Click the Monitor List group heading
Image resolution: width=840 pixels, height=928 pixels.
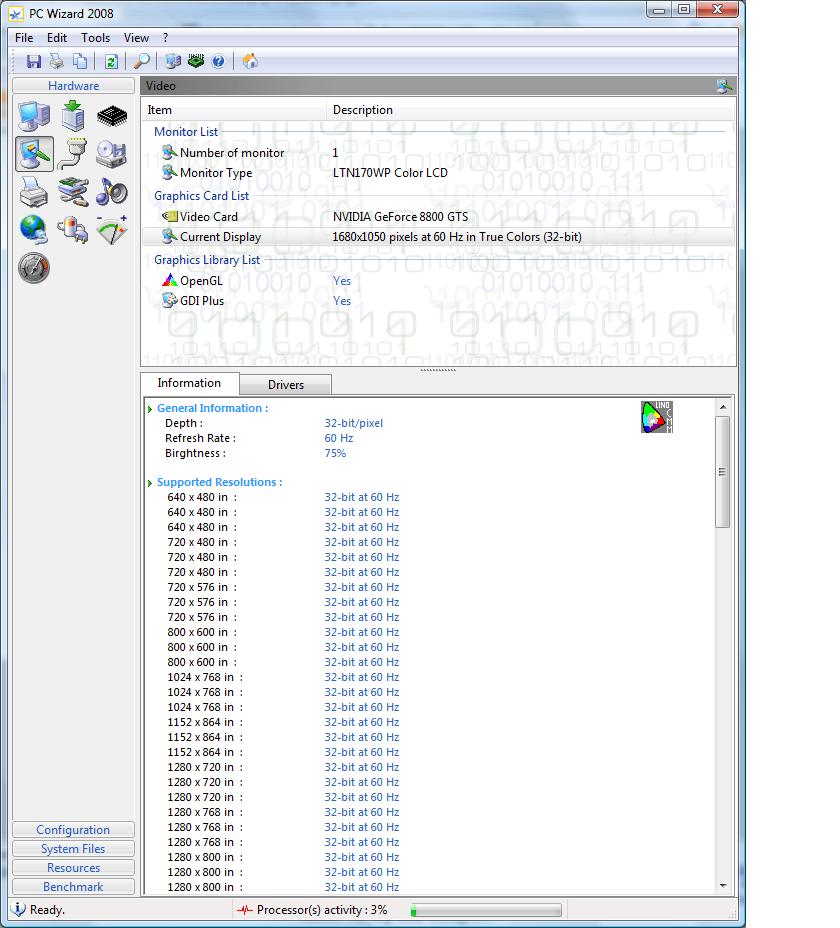[186, 131]
